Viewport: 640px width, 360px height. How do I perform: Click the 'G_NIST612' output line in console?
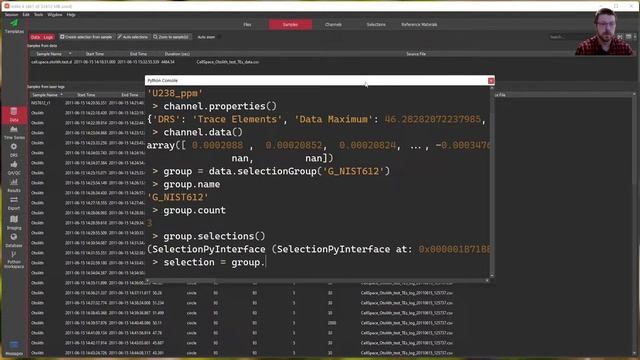tap(178, 197)
